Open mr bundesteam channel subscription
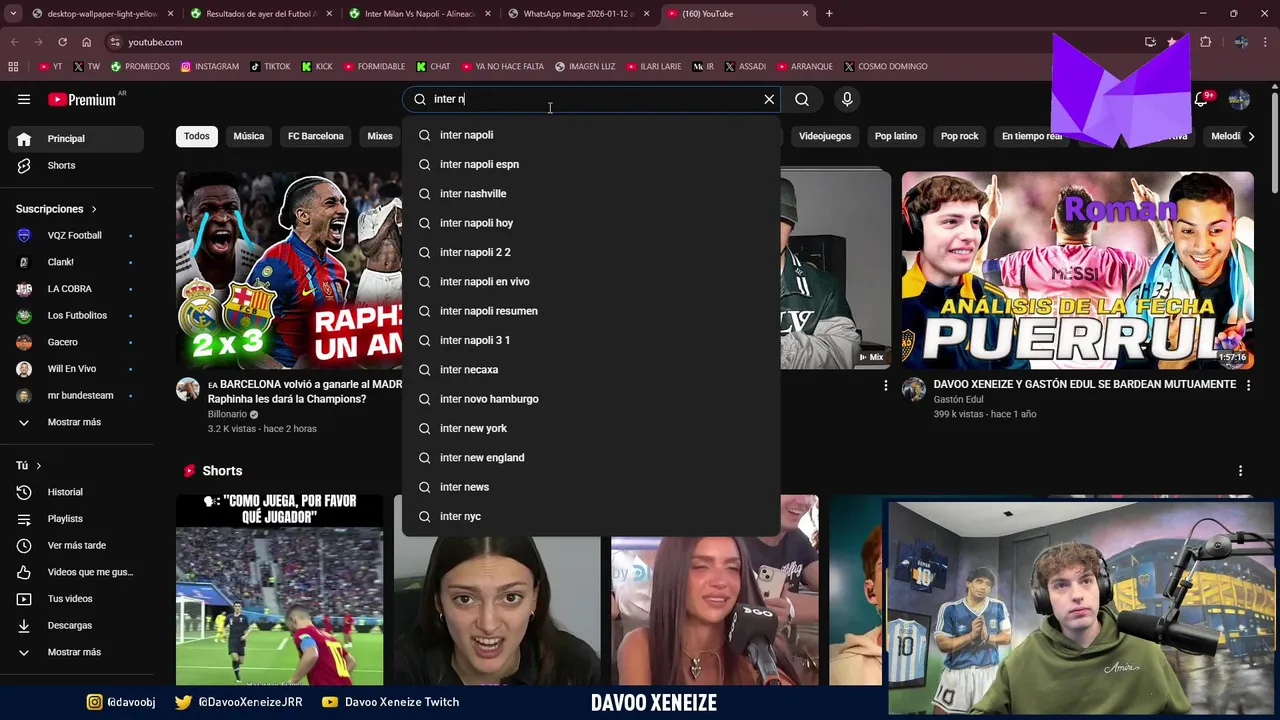 coord(76,395)
